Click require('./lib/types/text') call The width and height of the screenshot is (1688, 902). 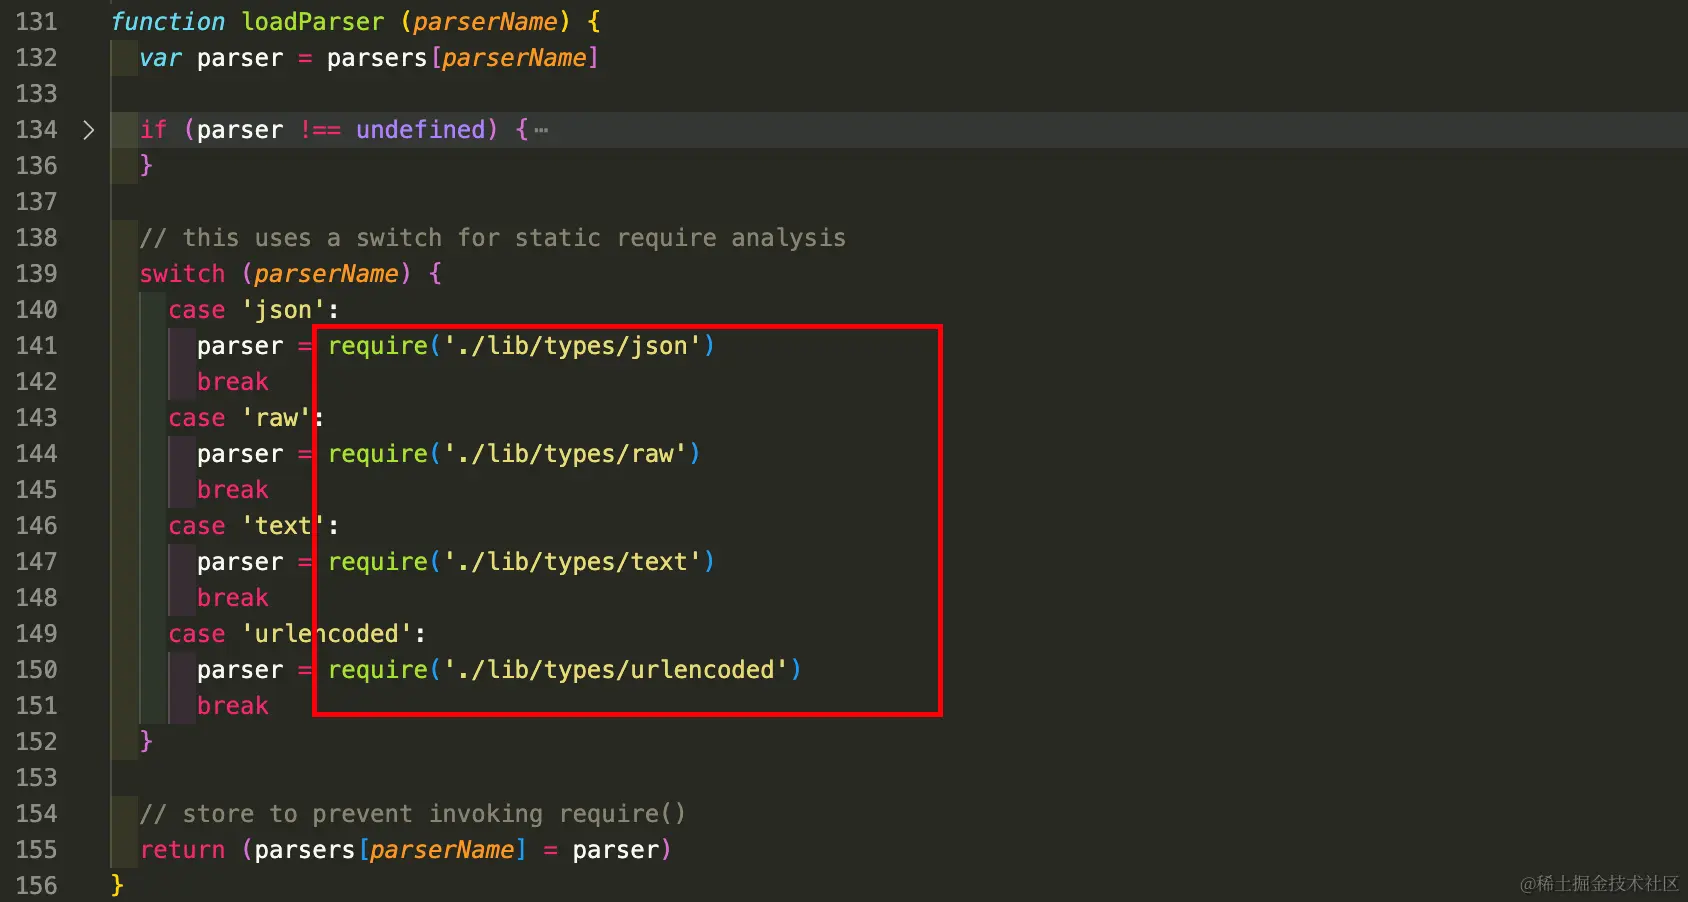[521, 562]
